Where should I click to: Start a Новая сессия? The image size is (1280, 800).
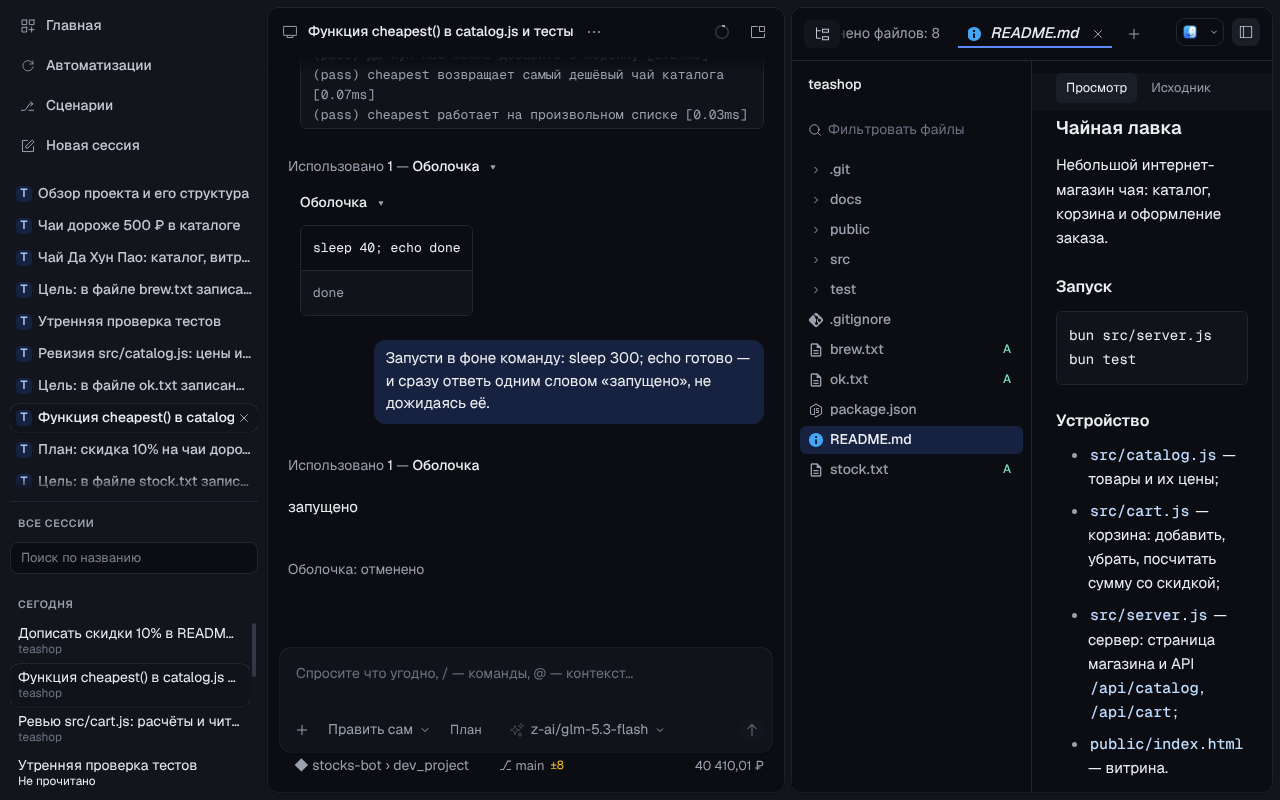80,145
